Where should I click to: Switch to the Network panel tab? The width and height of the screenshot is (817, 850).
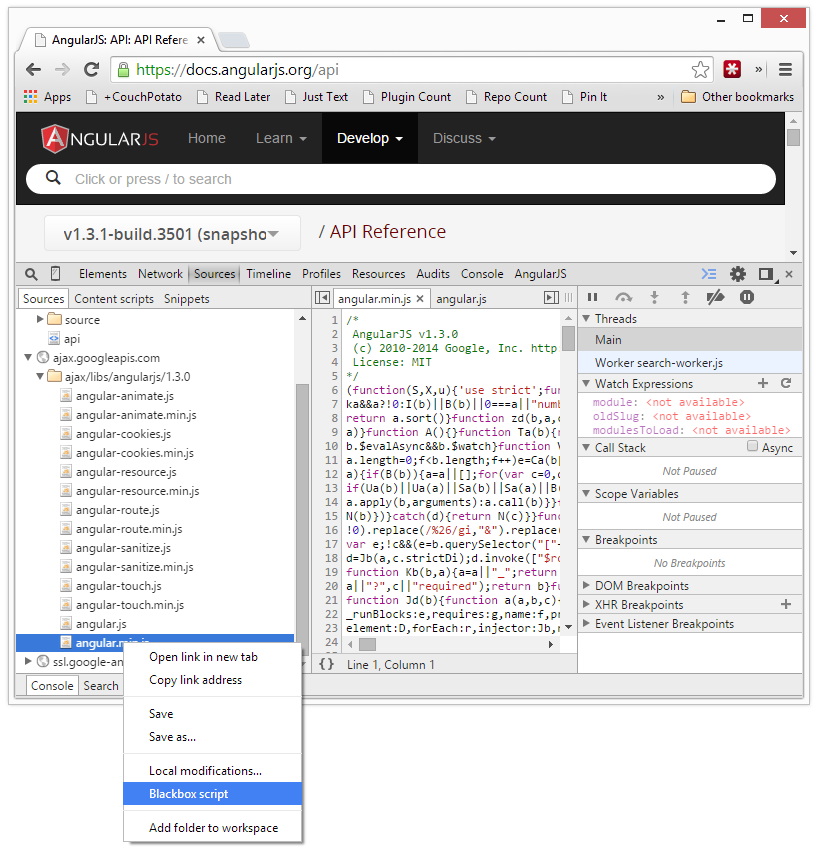click(x=160, y=274)
